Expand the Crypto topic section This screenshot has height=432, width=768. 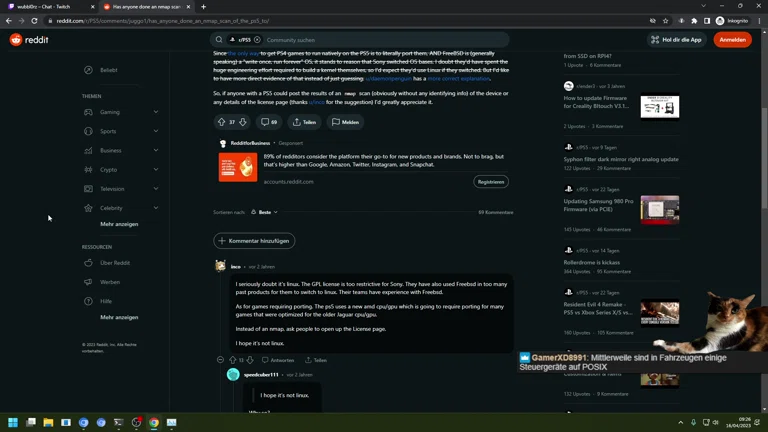click(x=155, y=170)
